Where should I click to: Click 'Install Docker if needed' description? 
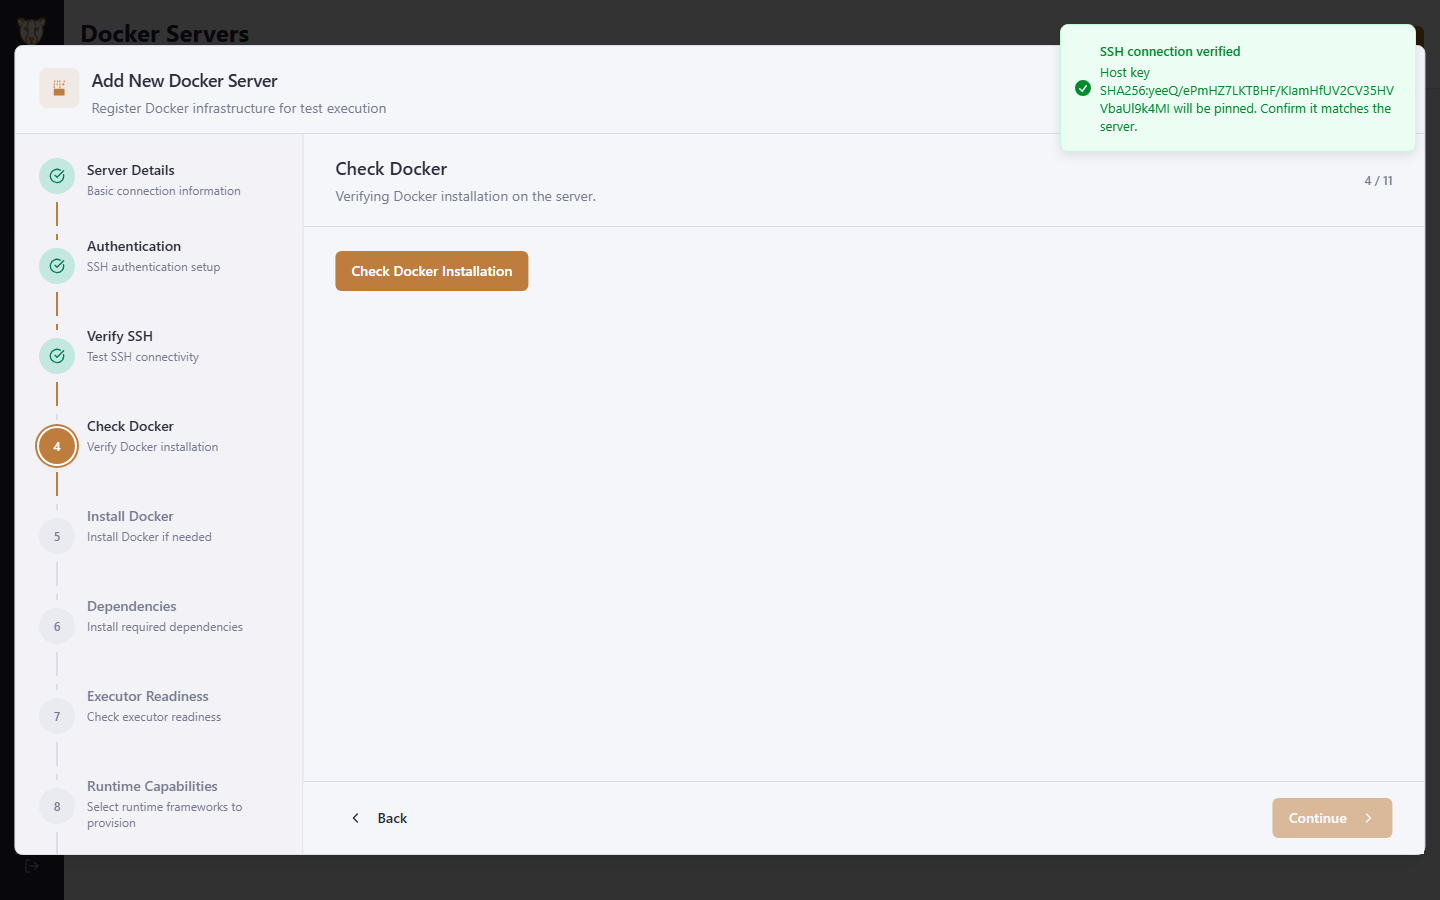[150, 537]
